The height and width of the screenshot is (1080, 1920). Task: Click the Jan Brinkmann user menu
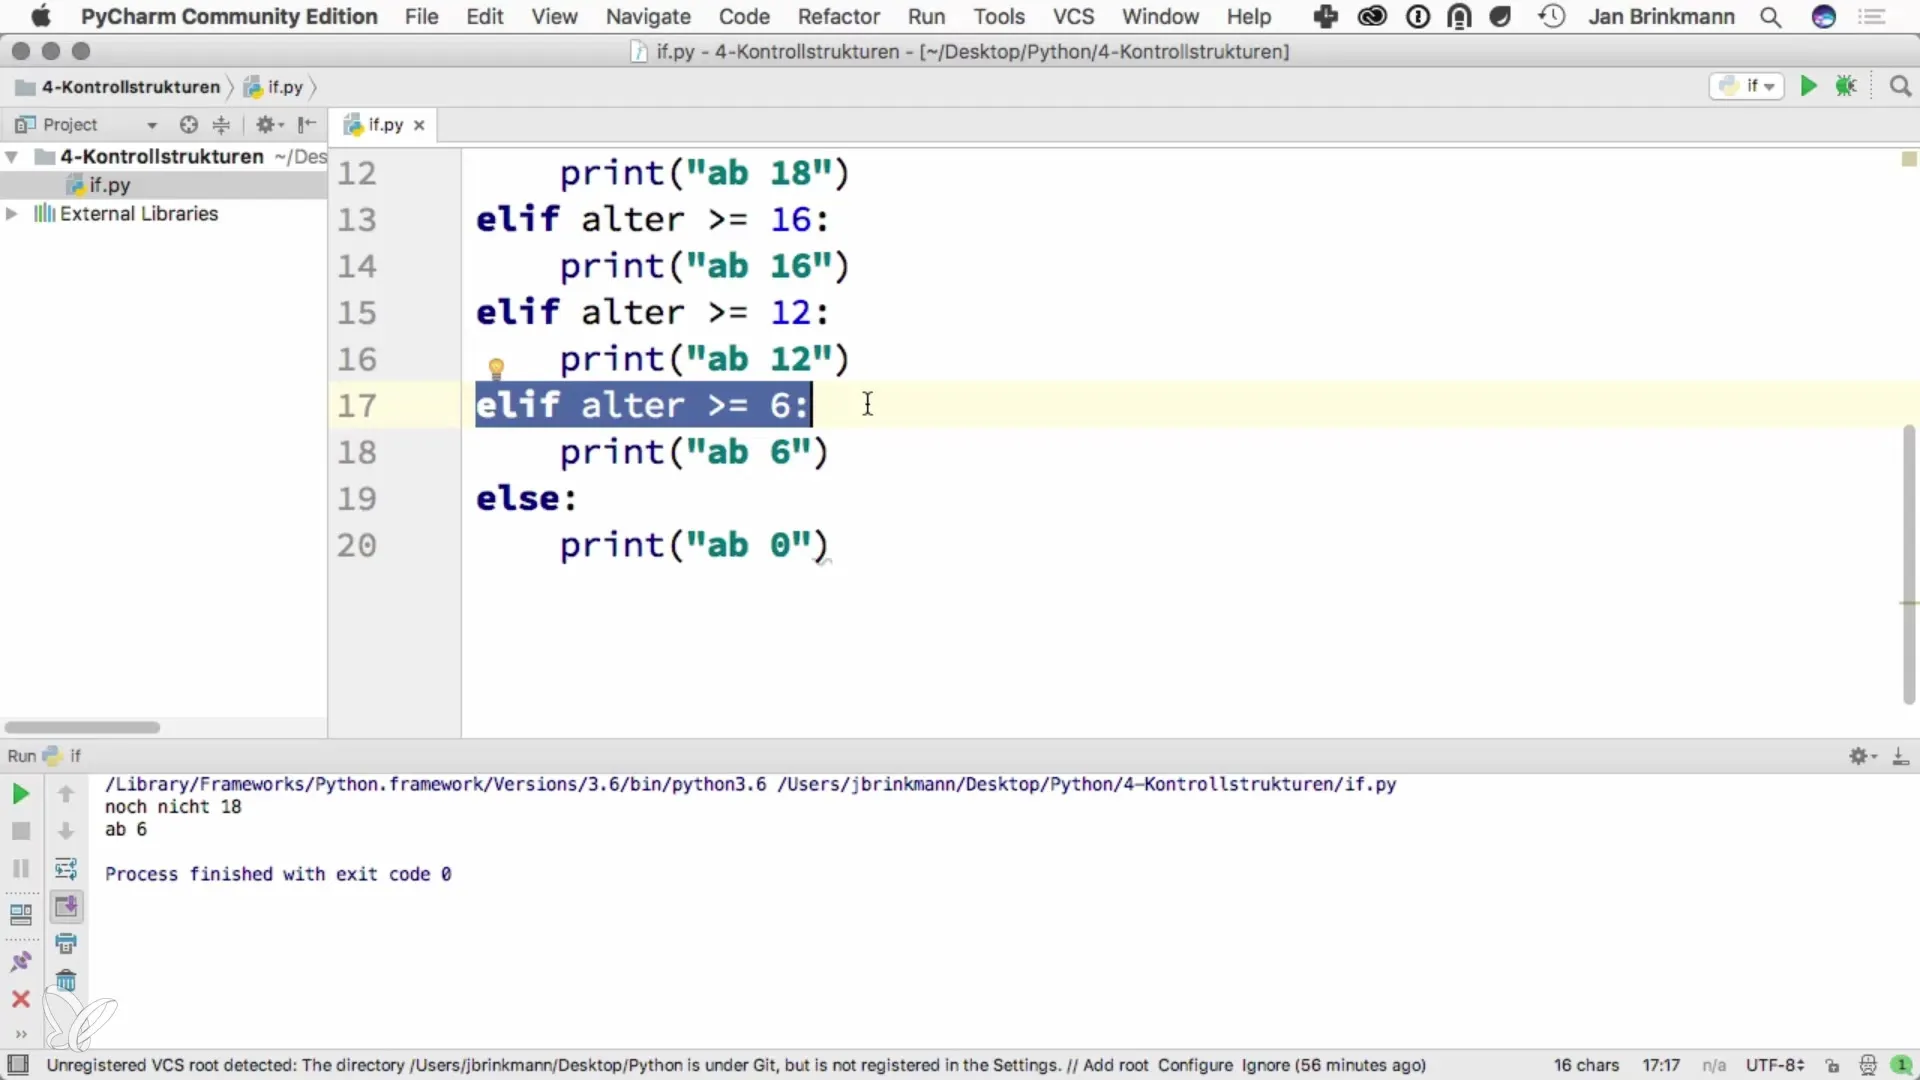[1661, 16]
